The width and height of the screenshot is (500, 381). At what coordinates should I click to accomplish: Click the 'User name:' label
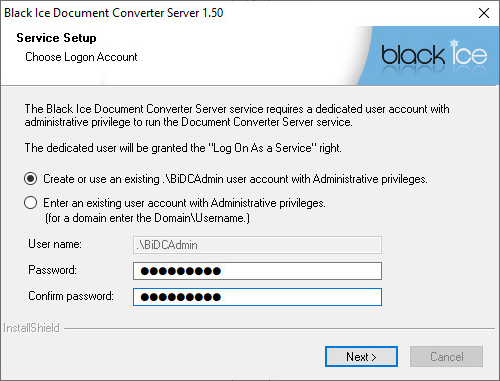(x=55, y=244)
